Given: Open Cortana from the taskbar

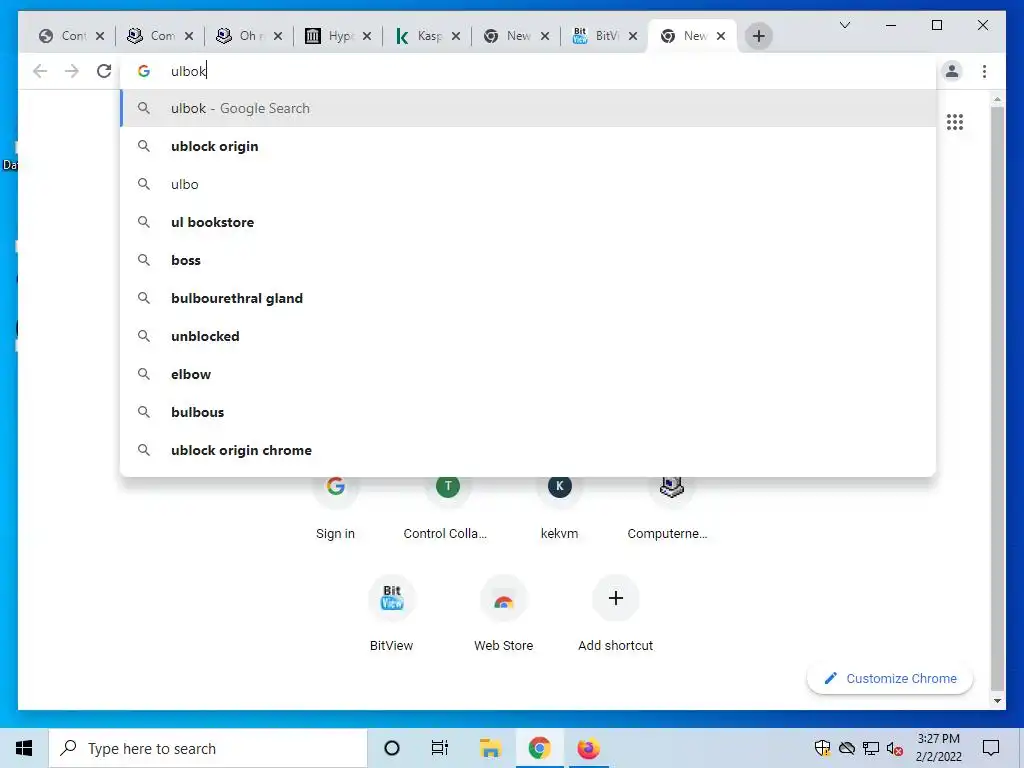Looking at the screenshot, I should tap(392, 748).
